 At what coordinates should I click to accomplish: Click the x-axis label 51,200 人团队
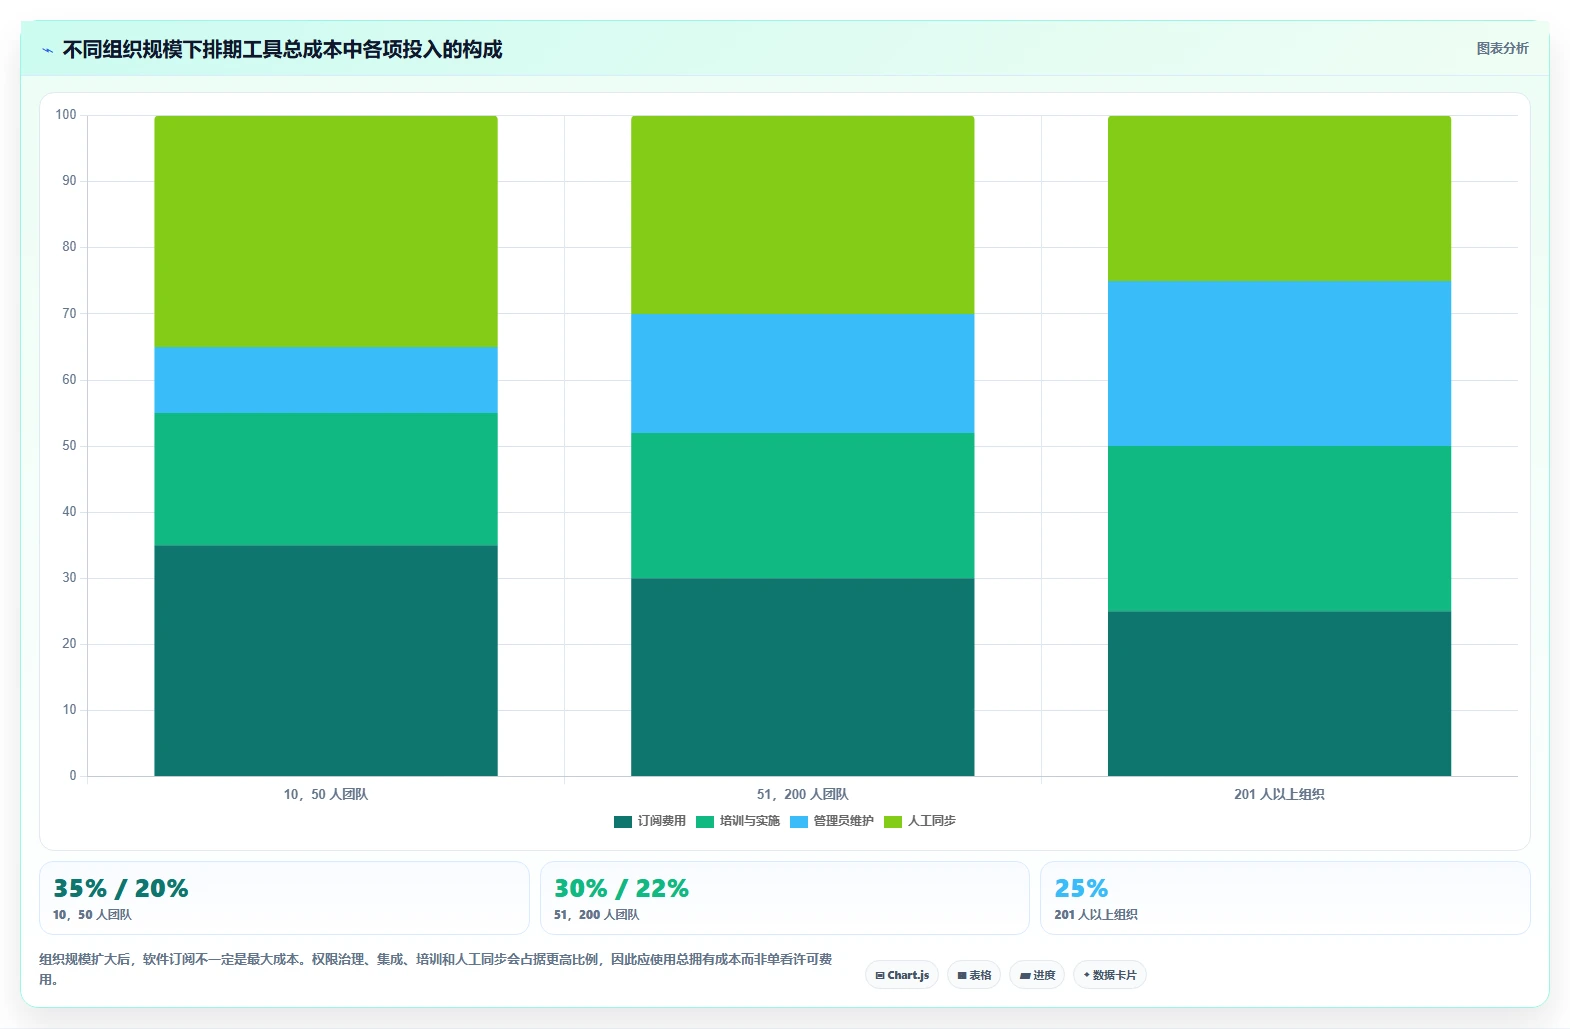coord(803,795)
